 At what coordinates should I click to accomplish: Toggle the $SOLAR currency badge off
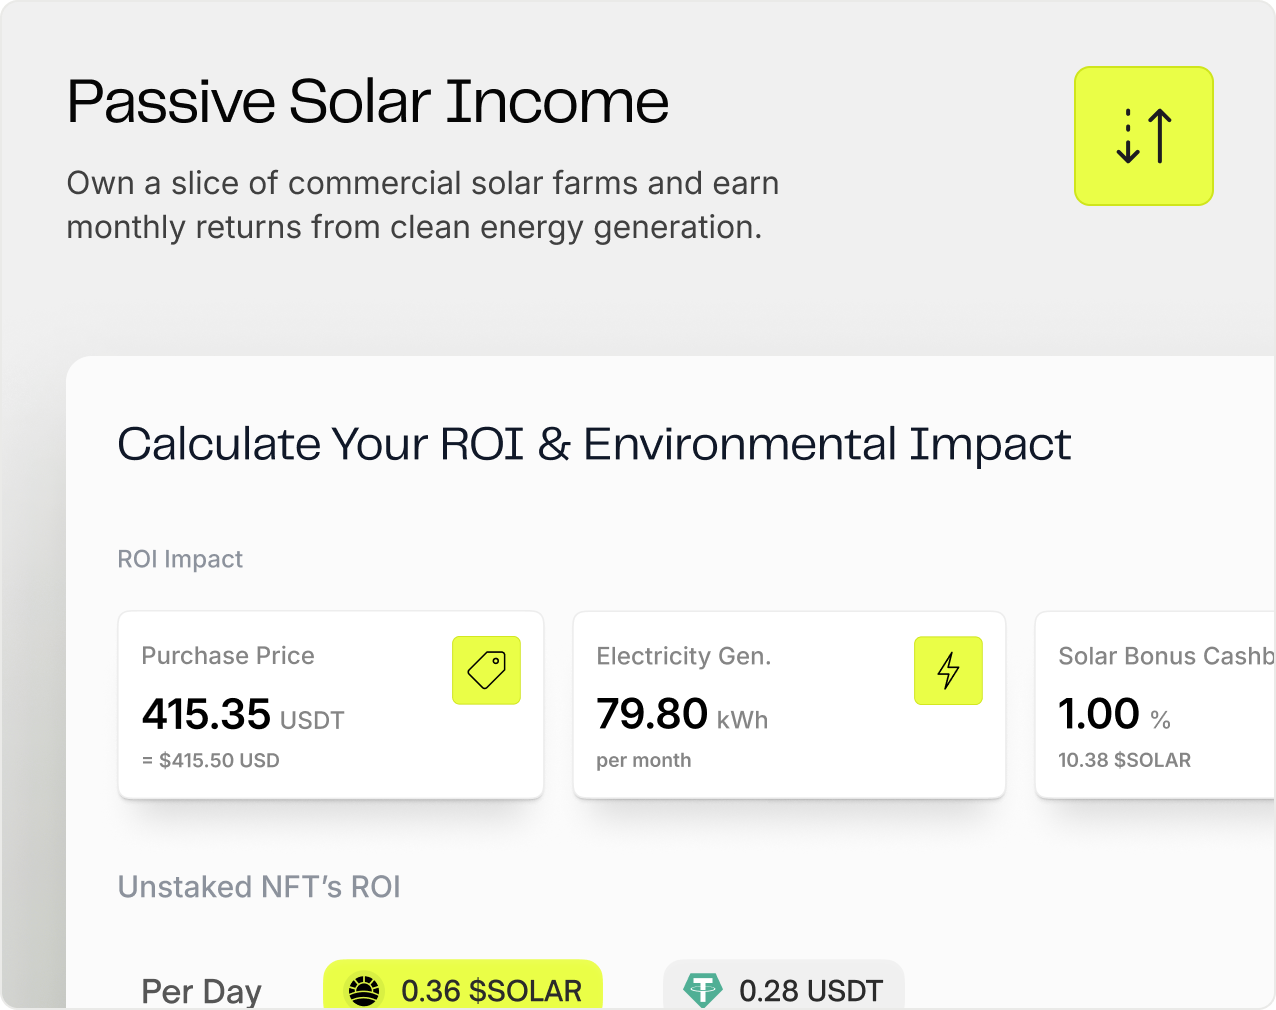click(463, 990)
